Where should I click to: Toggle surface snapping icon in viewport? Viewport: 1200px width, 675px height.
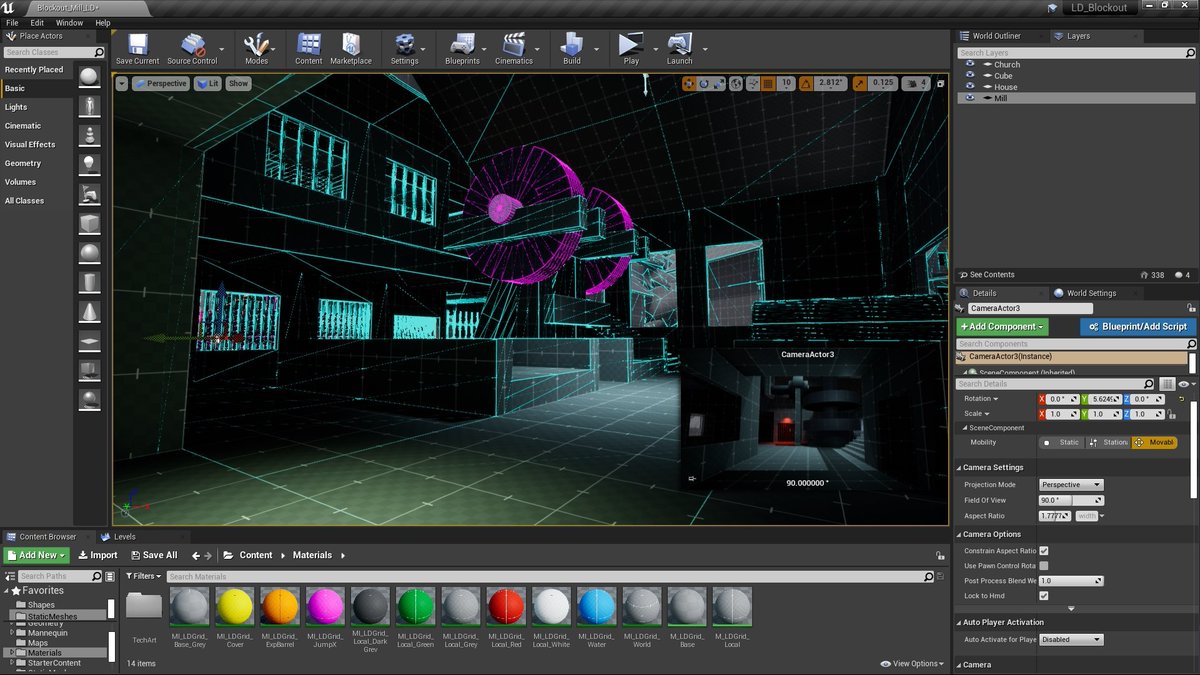(753, 84)
